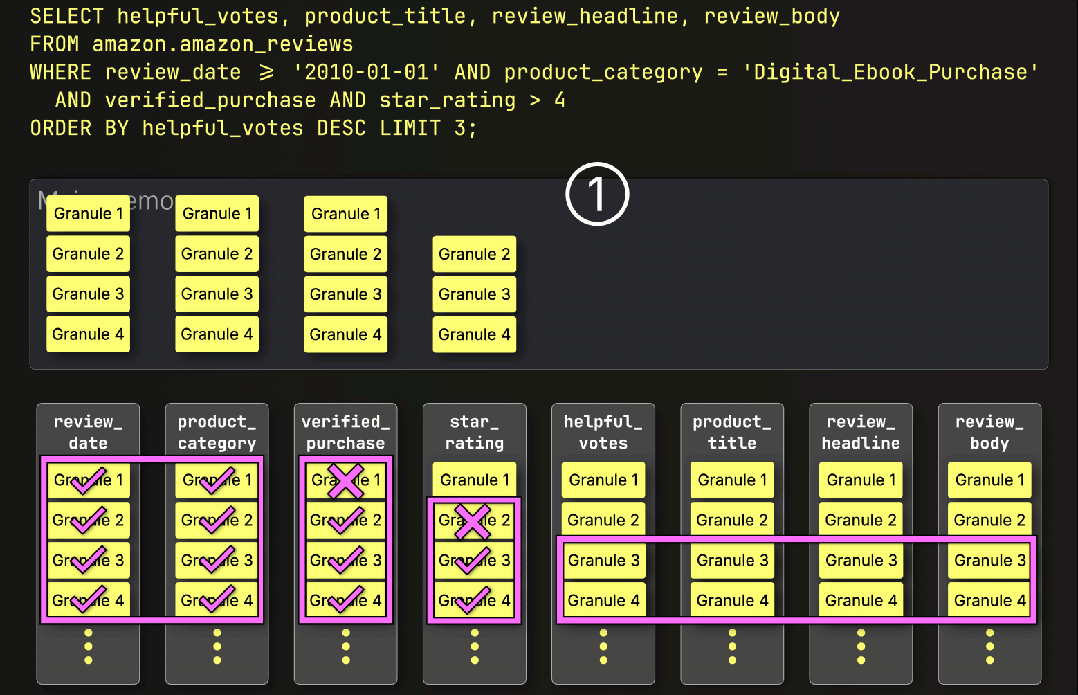Click ellipsis dots below star_rating granules
Viewport: 1078px width, 695px height.
(474, 646)
